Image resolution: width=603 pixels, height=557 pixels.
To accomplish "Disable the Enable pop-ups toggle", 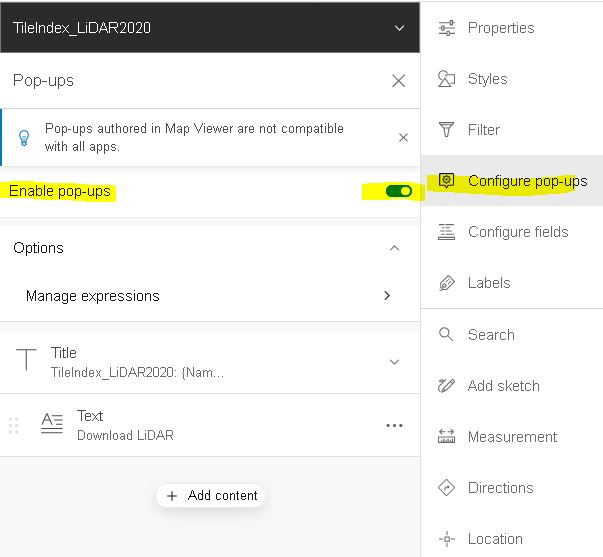I will point(398,191).
